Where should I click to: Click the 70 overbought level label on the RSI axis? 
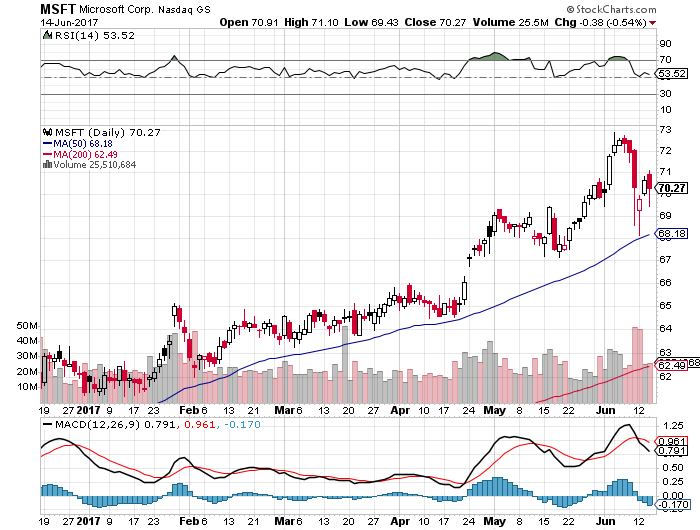tap(666, 60)
